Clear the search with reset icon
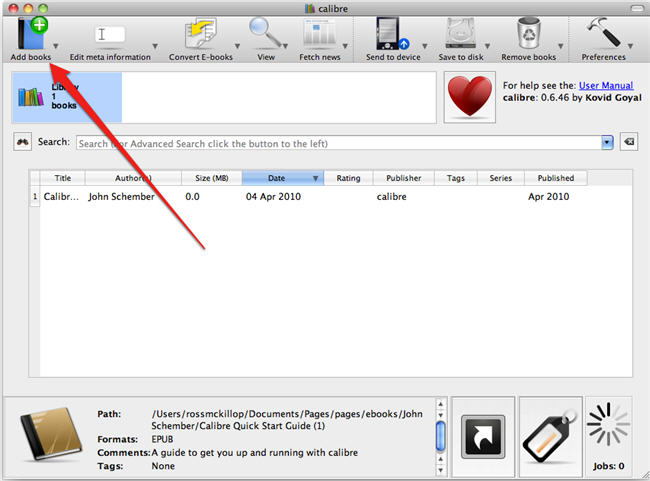 point(629,142)
